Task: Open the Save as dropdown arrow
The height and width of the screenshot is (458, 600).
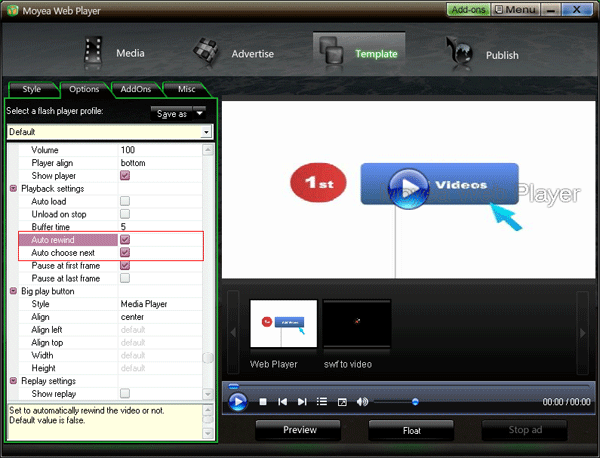Action: (x=199, y=114)
